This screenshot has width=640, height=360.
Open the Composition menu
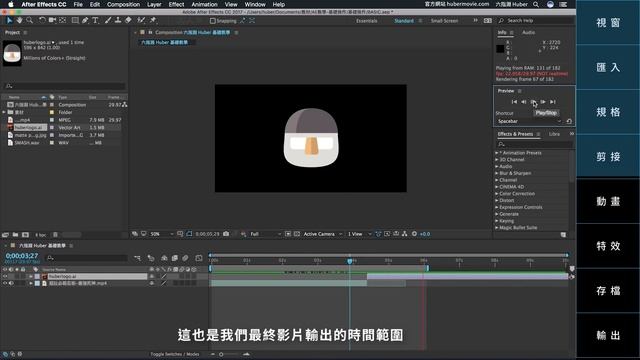123,4
